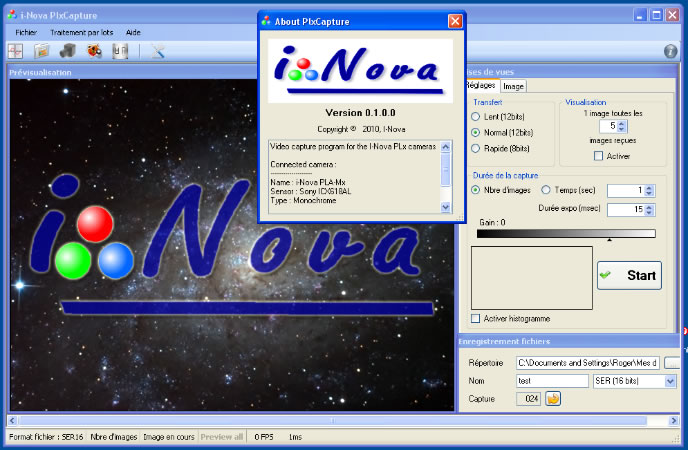Click the Start capture button
The height and width of the screenshot is (450, 688).
pos(629,275)
